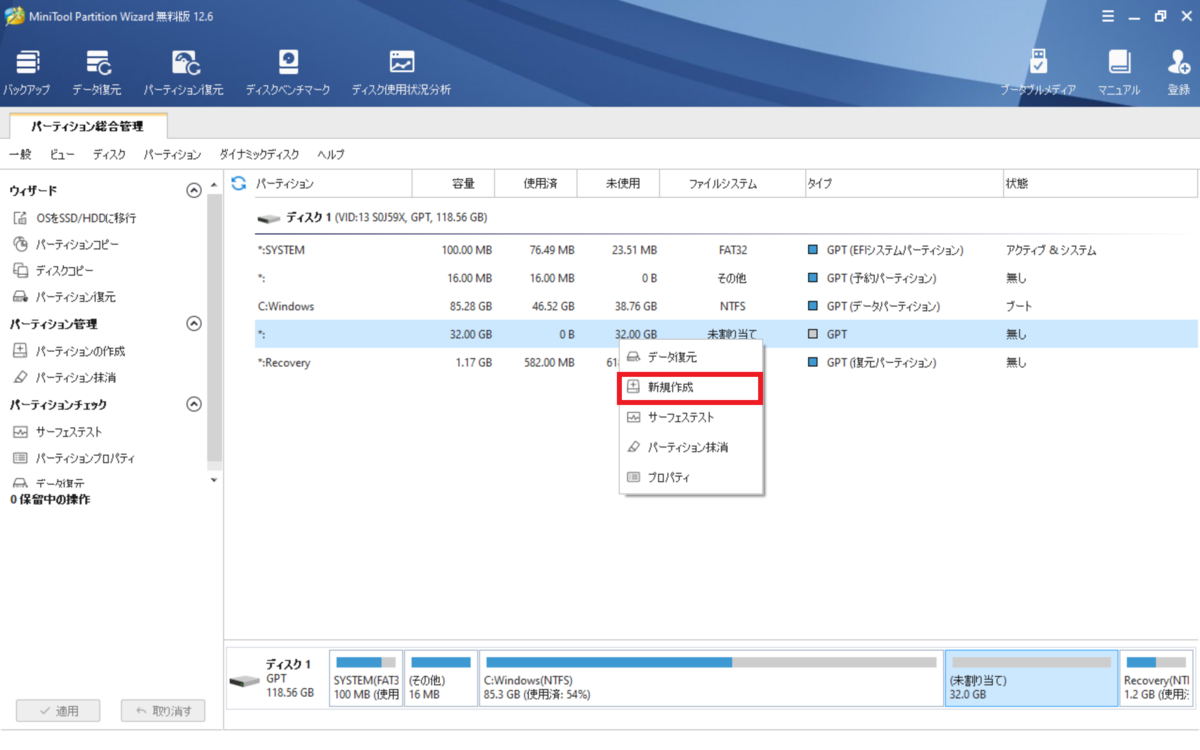Choose 新規作成 in context menu
This screenshot has width=1200, height=750.
tap(691, 387)
